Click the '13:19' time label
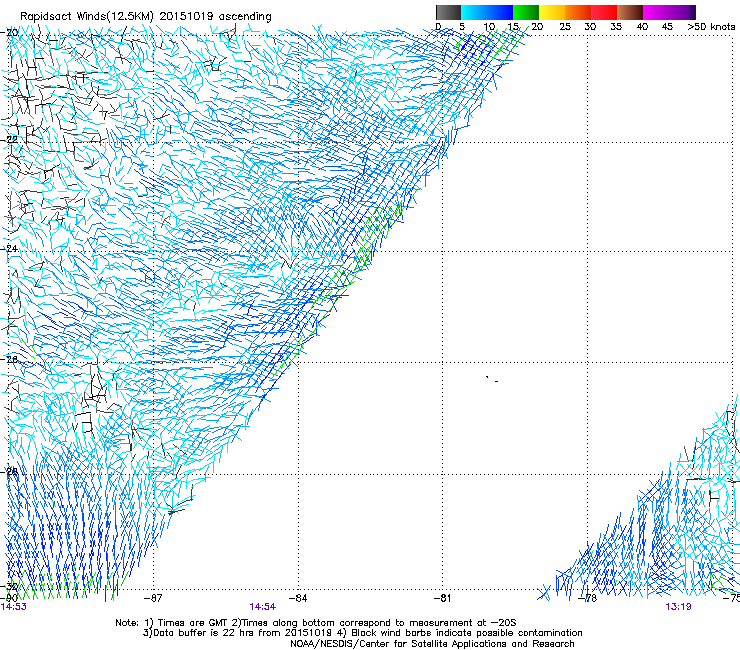Image resolution: width=740 pixels, height=650 pixels. (x=679, y=607)
